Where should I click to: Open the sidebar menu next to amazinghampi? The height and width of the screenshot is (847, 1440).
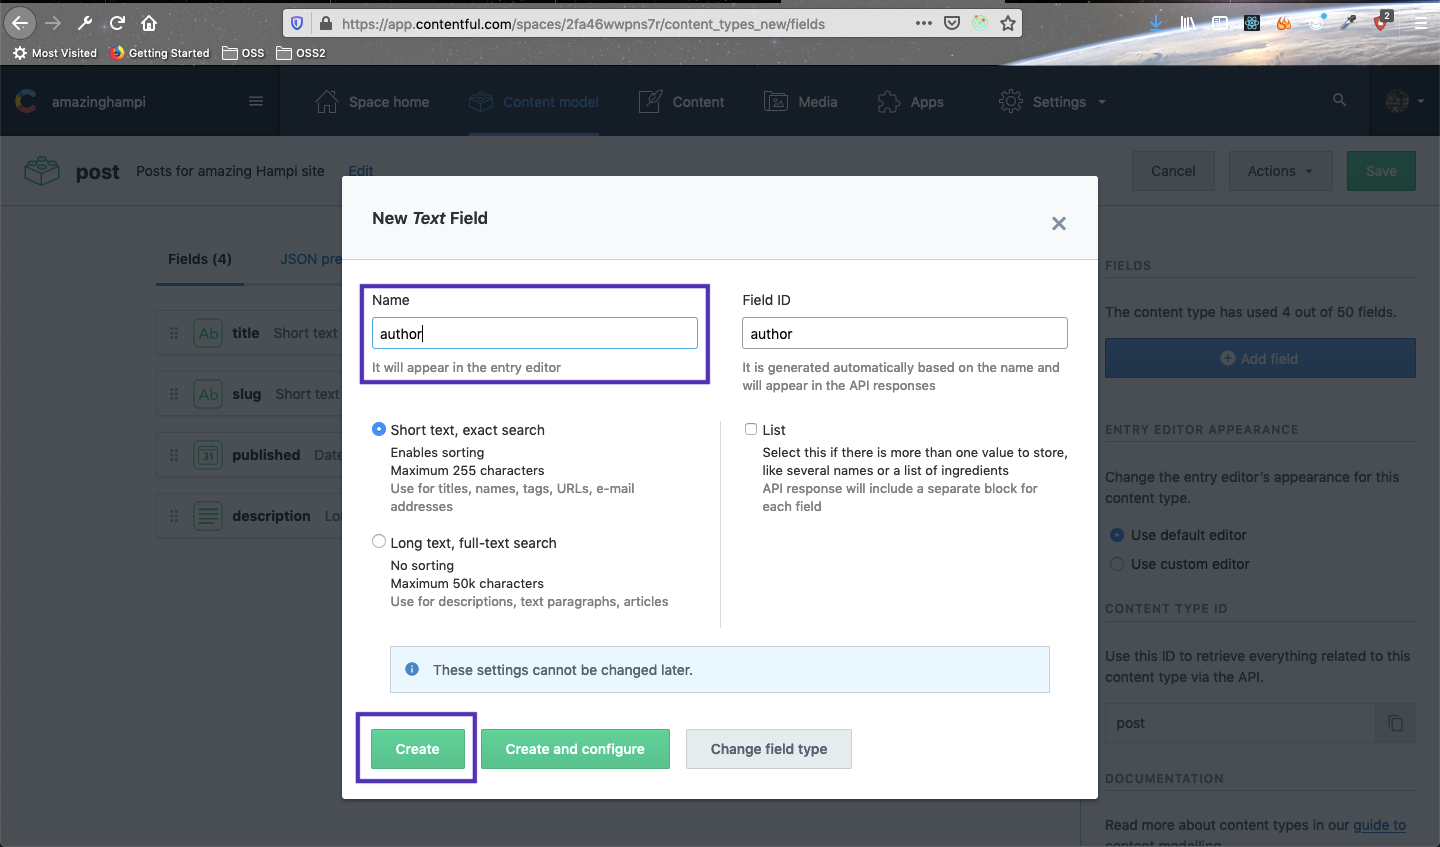click(x=256, y=101)
